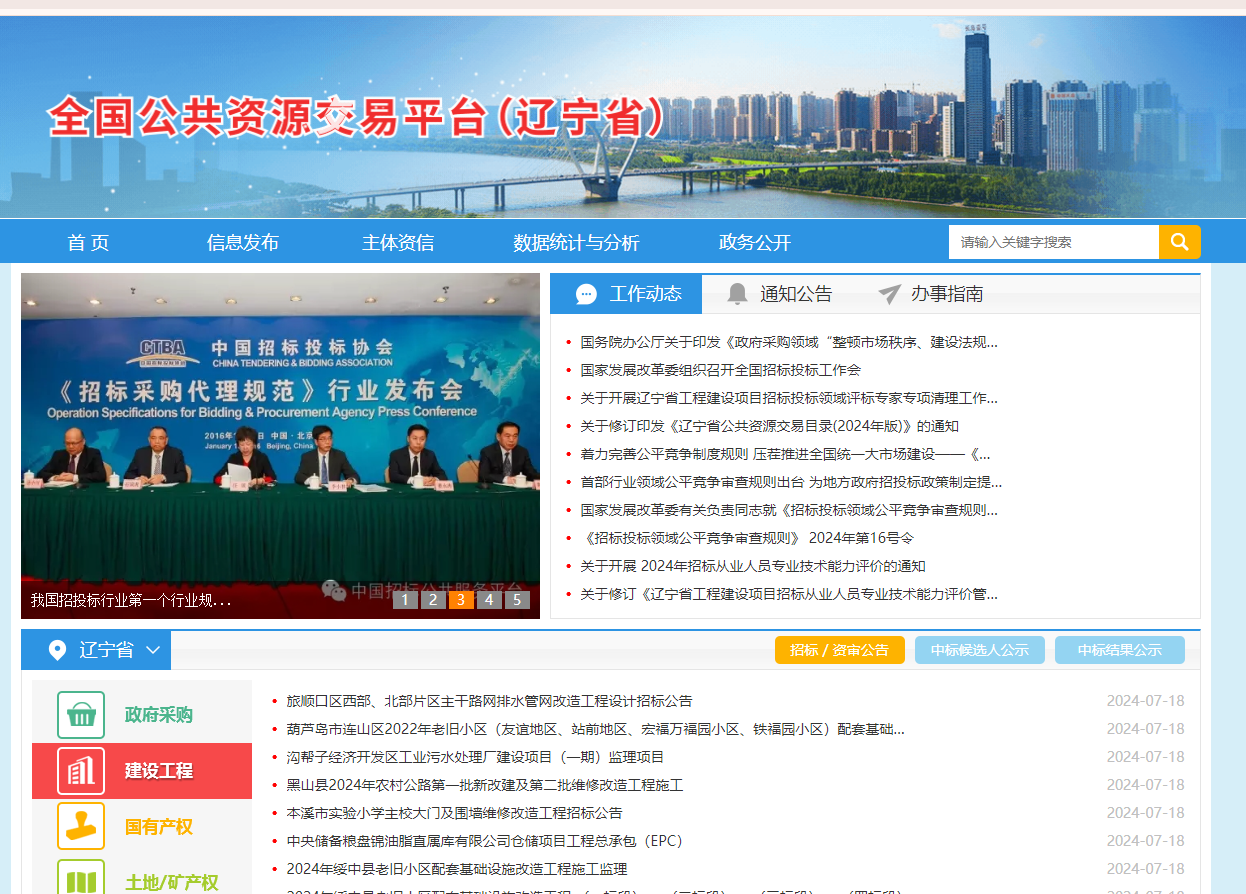Click the 建设工程 building icon
1246x894 pixels.
coord(81,771)
